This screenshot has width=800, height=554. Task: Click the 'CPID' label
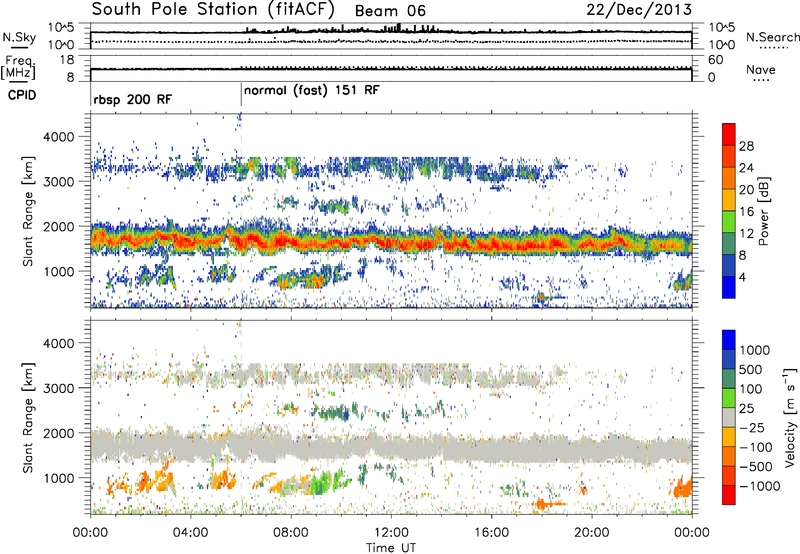[22, 95]
